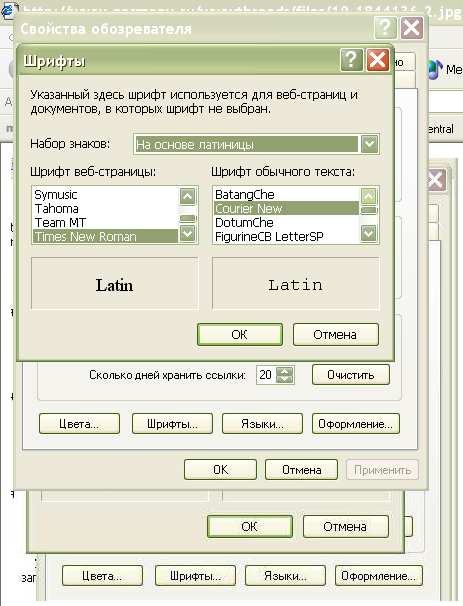This screenshot has width=463, height=606.
Task: Click OK in the Шрифты dialog
Action: pyautogui.click(x=240, y=334)
